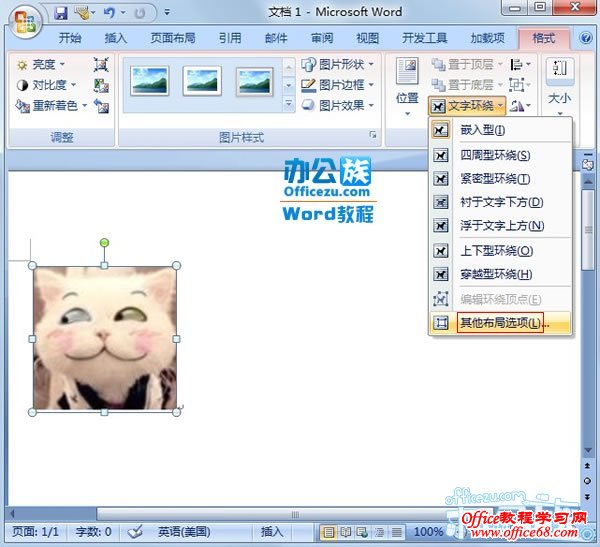The height and width of the screenshot is (547, 600).
Task: Customize Quick Access Toolbar dropdown arrow
Action: 167,13
